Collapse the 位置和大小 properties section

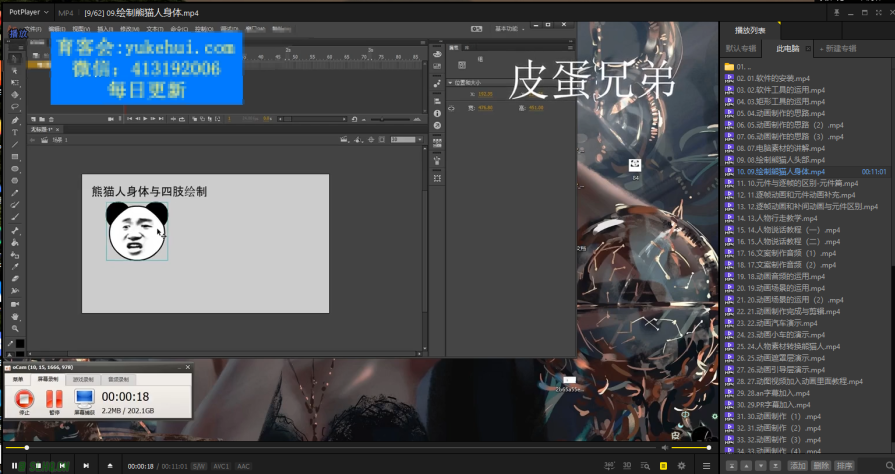450,83
